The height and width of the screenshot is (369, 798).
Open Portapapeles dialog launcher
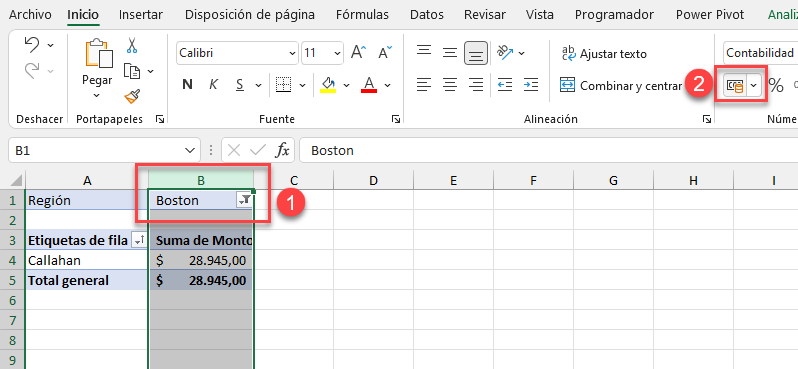(160, 119)
